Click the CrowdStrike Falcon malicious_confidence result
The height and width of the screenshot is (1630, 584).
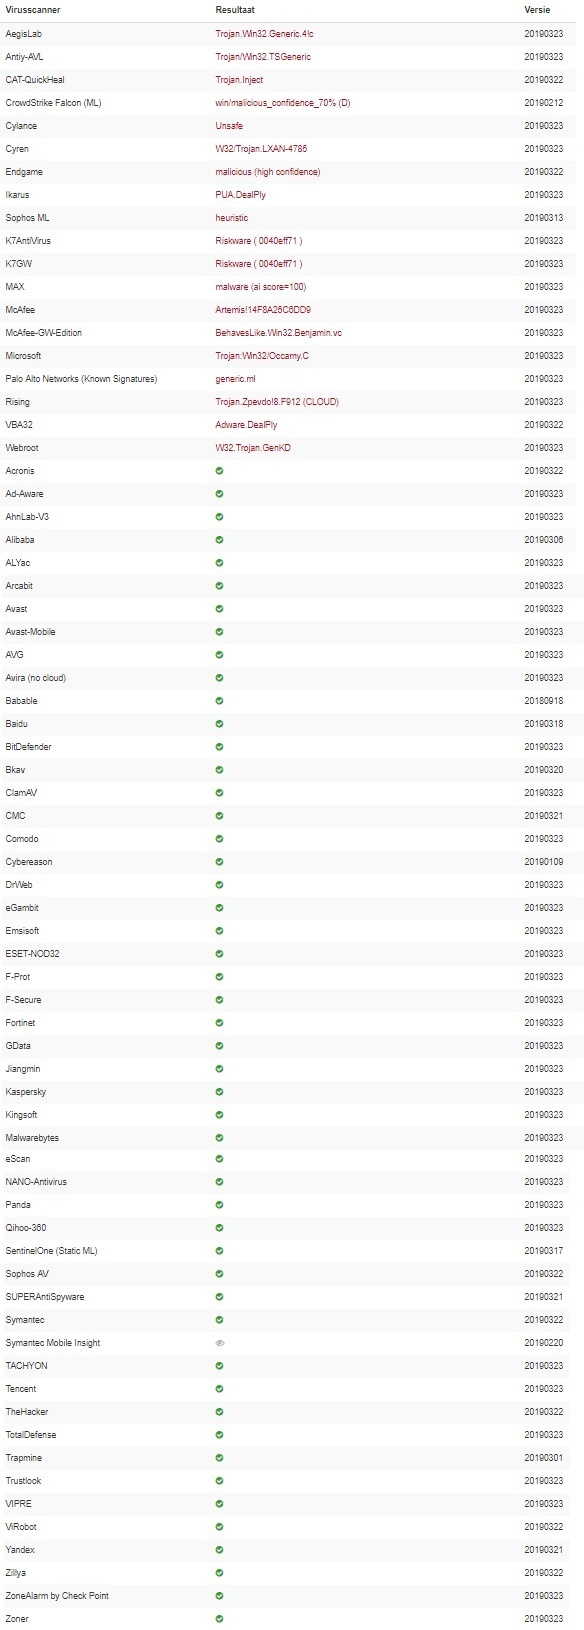click(x=283, y=103)
